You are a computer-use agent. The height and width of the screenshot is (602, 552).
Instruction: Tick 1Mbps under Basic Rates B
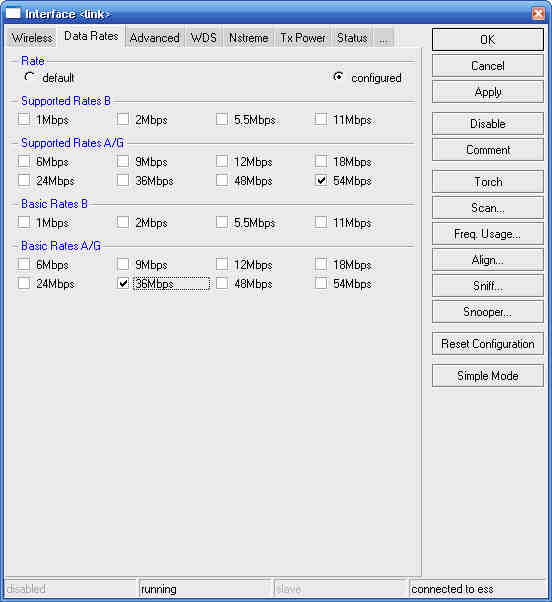24,222
